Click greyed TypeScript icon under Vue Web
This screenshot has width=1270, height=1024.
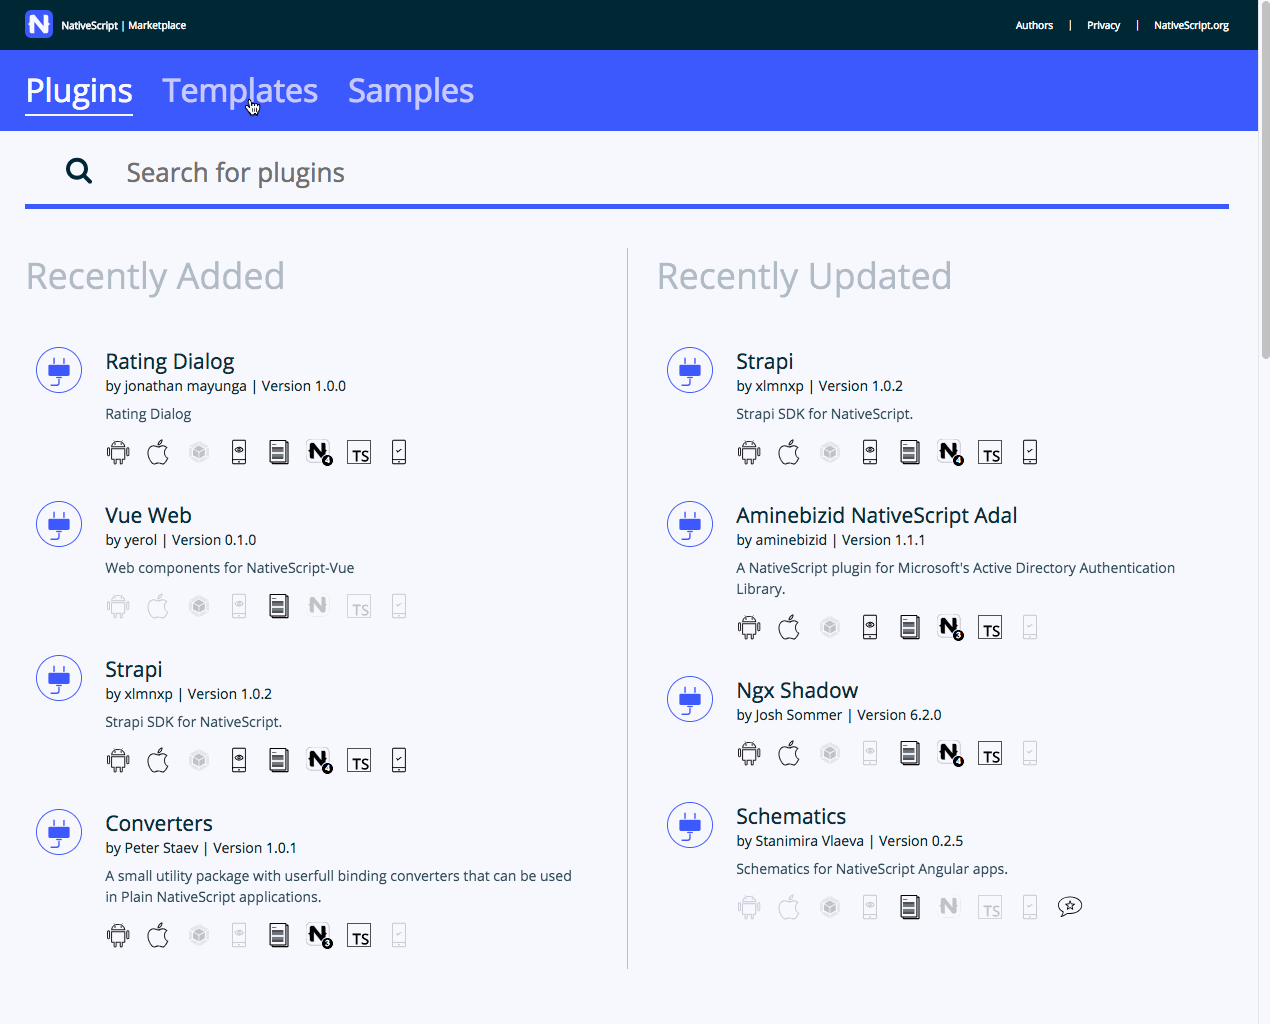tap(359, 607)
